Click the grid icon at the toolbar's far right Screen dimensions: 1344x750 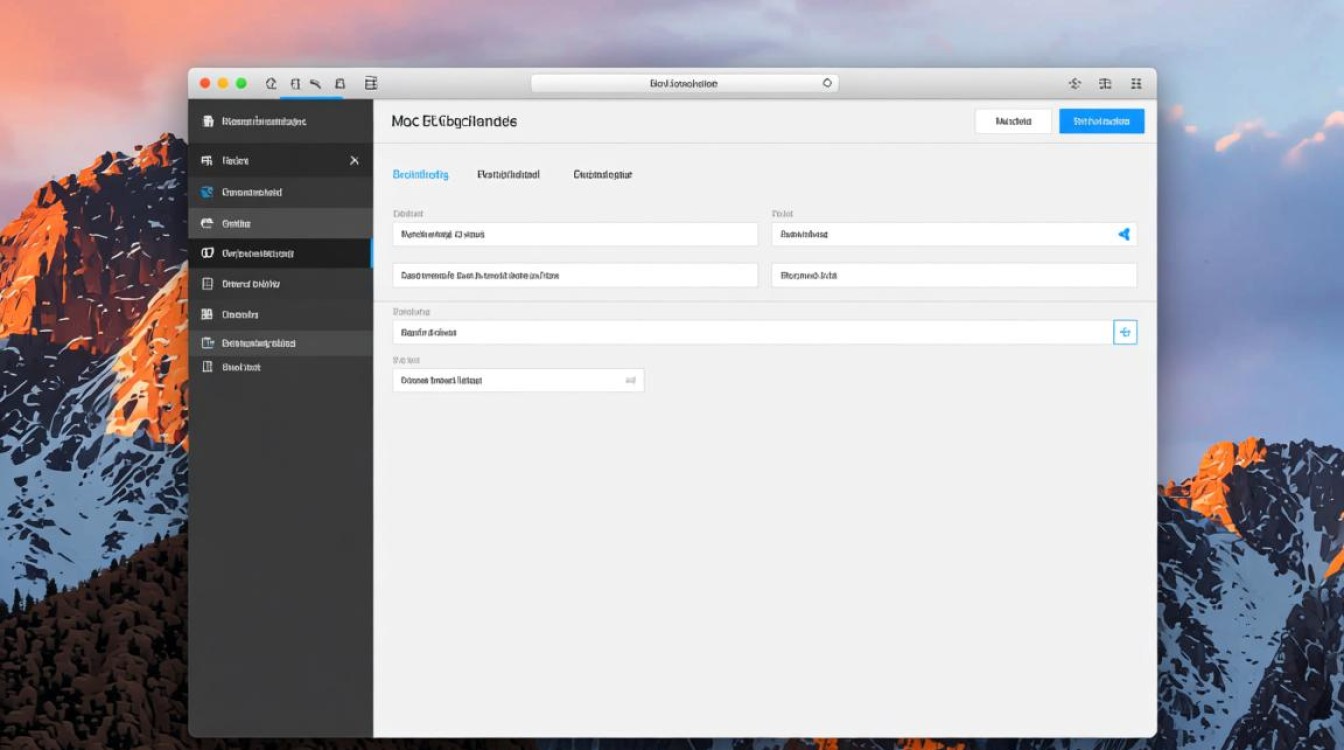1136,84
